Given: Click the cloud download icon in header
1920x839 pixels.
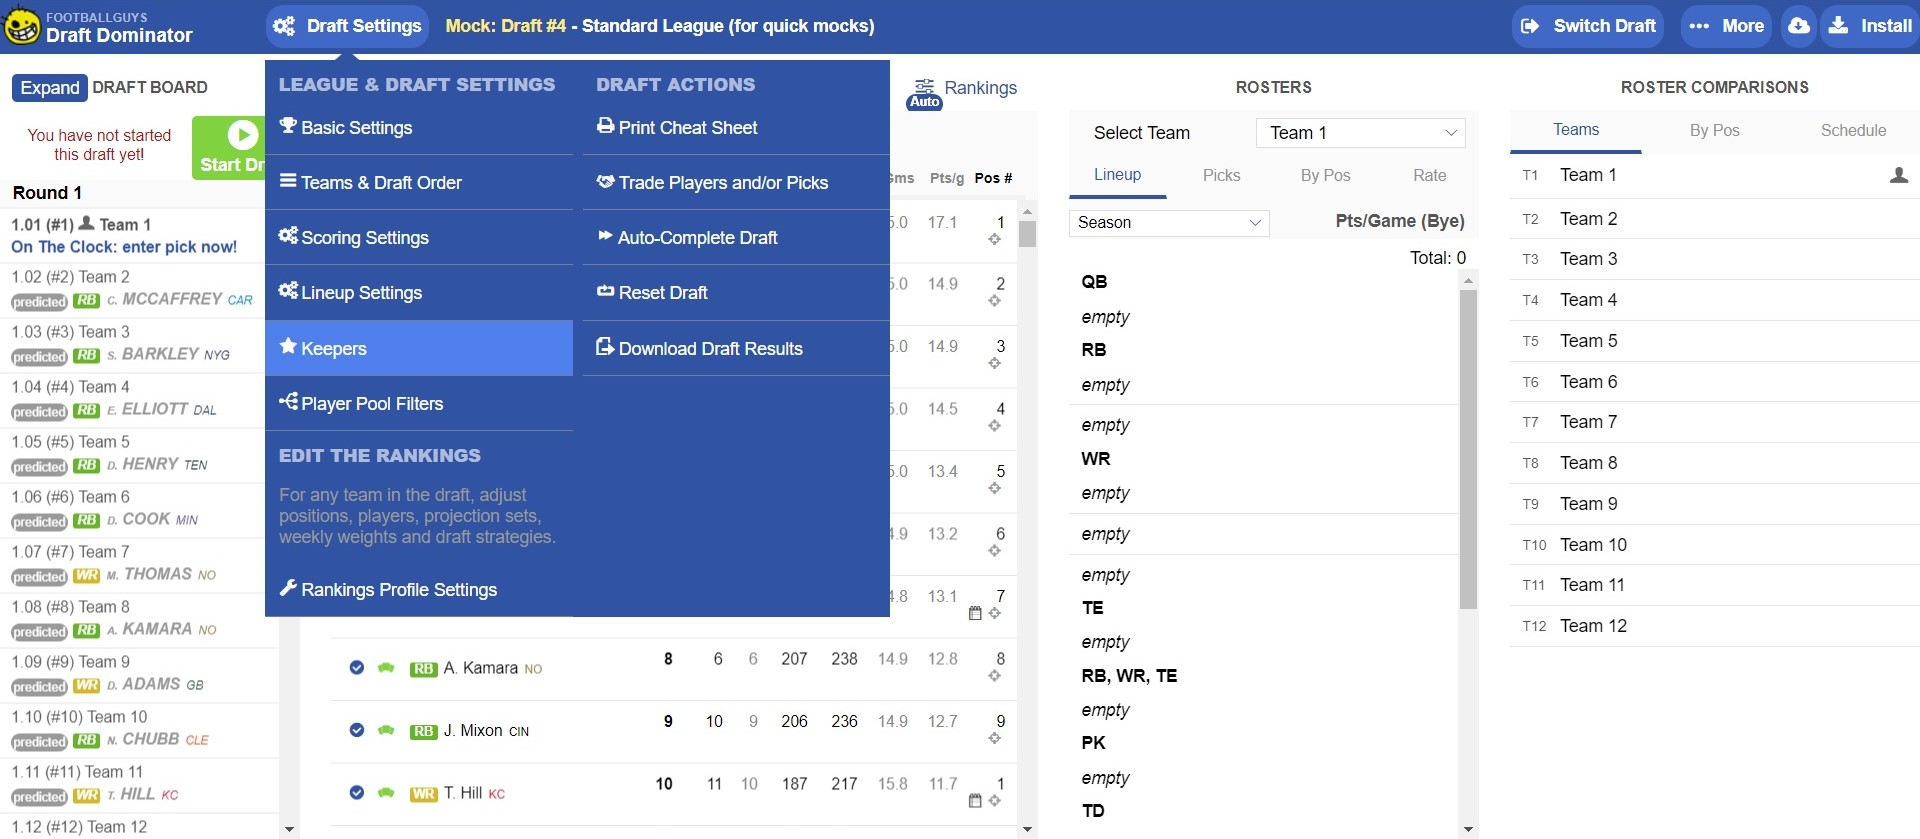Looking at the screenshot, I should [1798, 26].
